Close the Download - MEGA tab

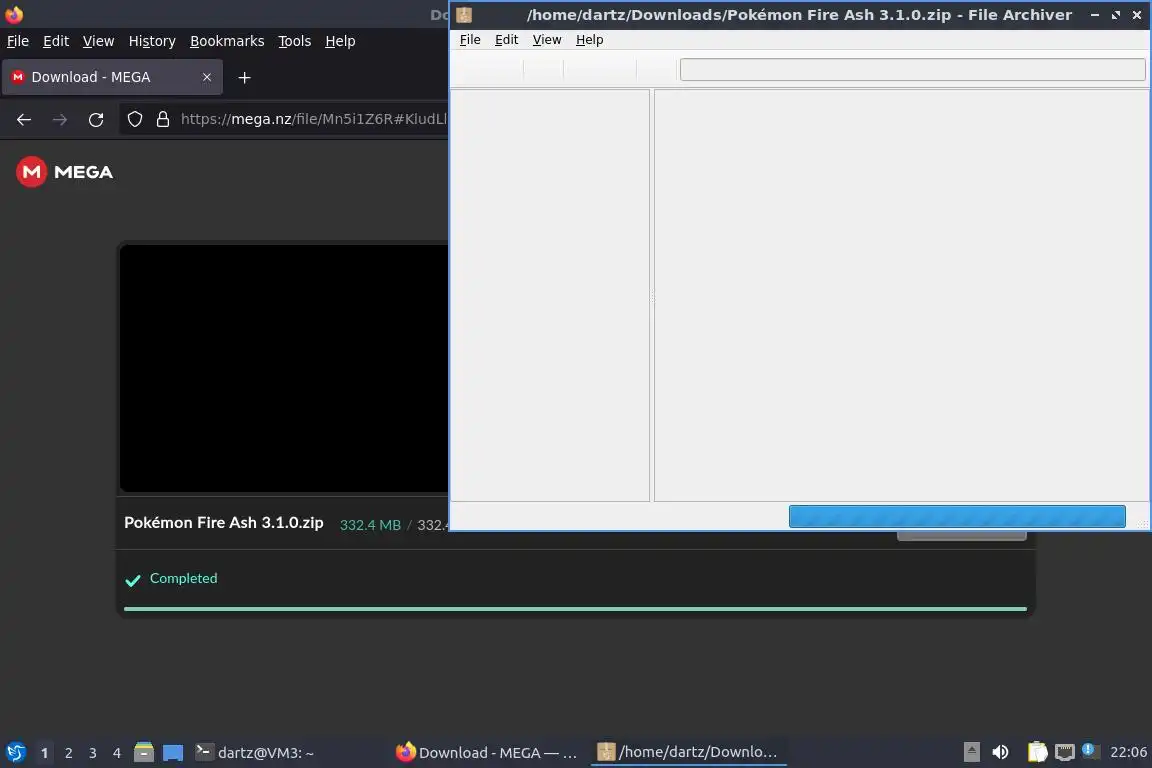coord(207,77)
